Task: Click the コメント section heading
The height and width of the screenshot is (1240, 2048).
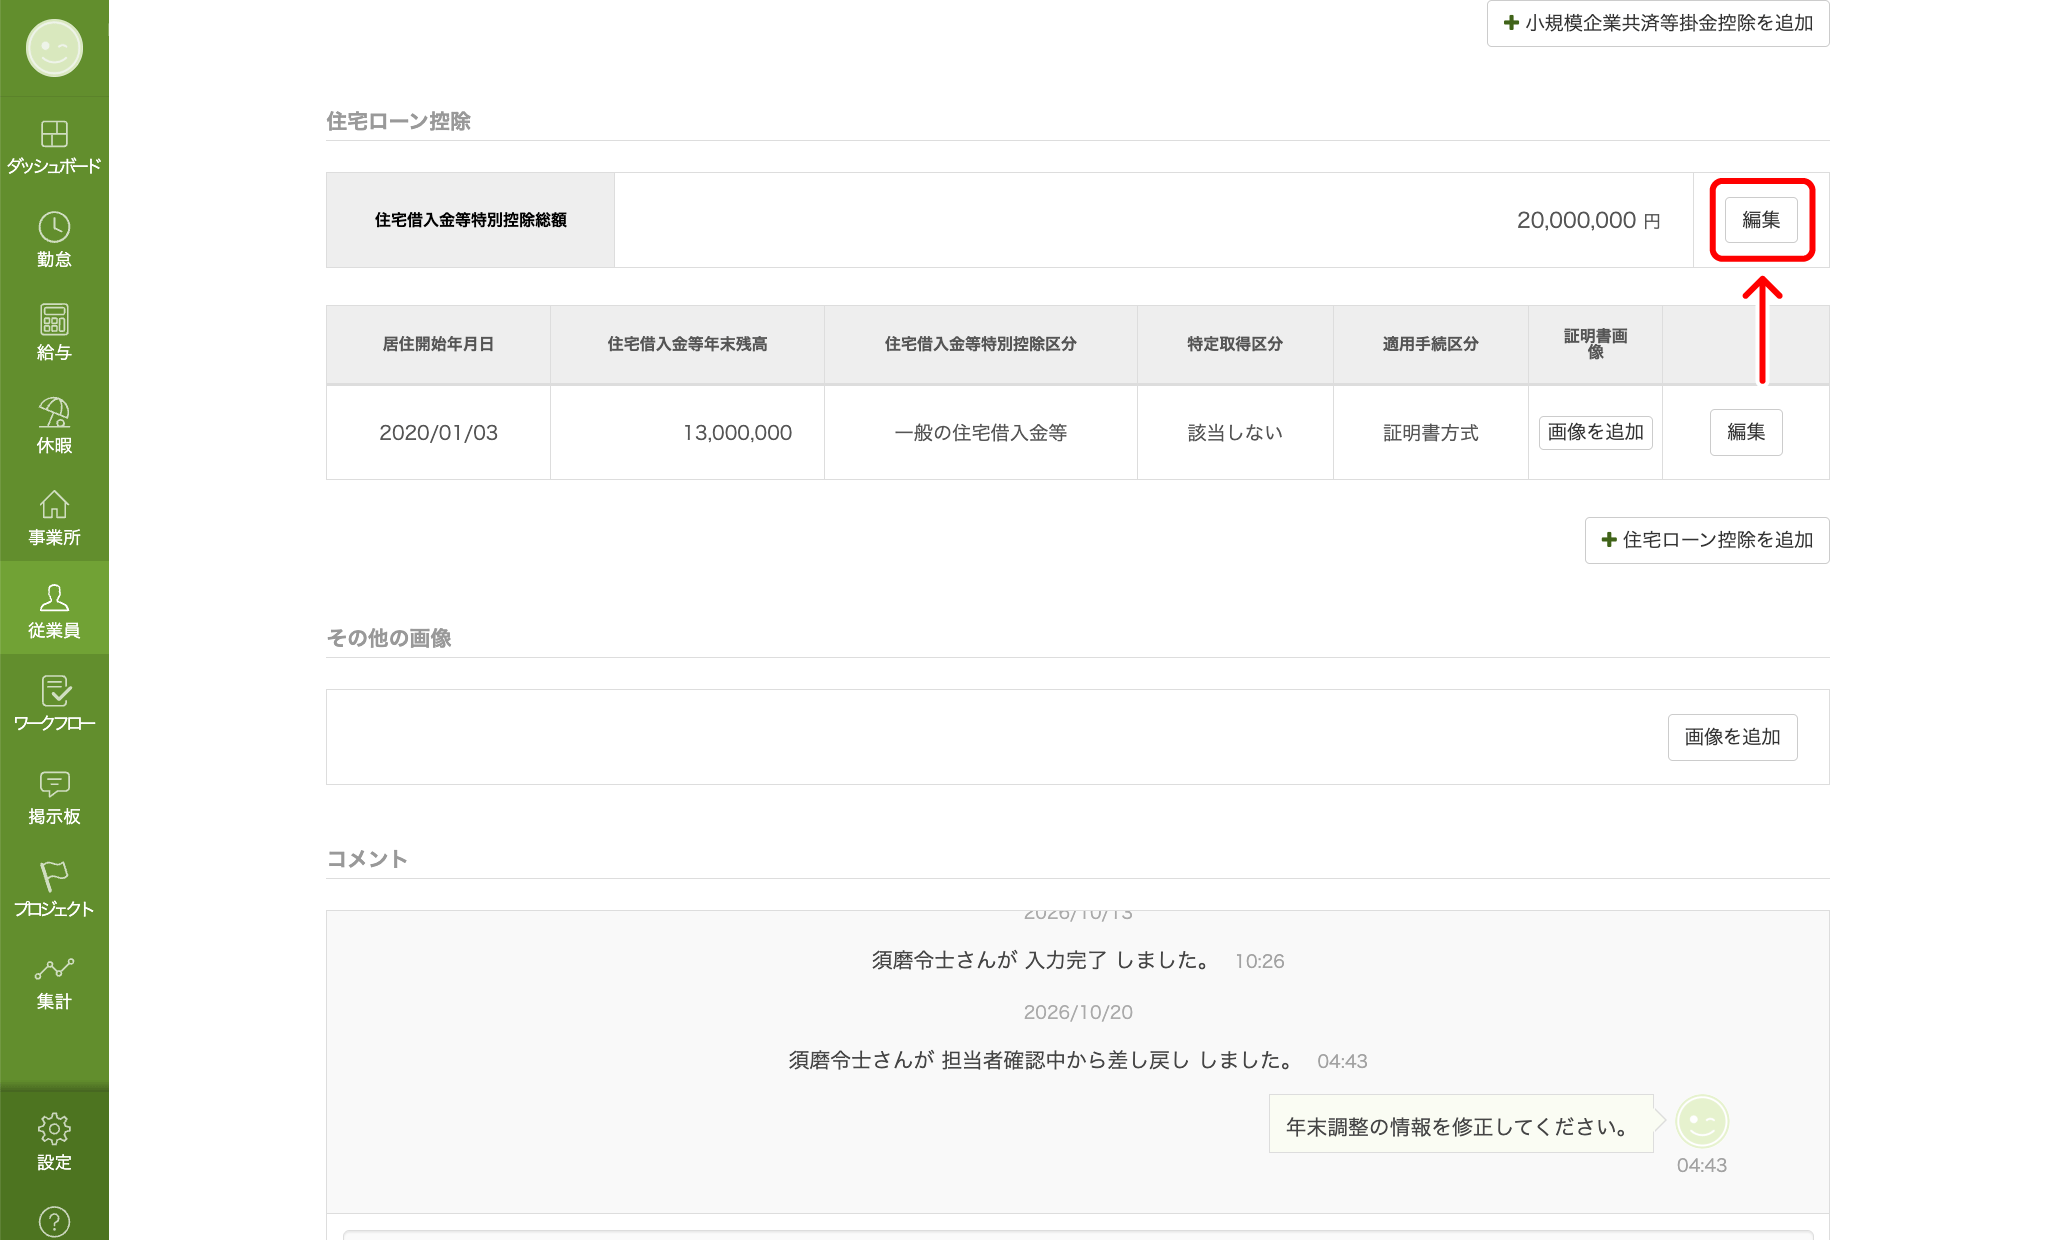Action: pyautogui.click(x=367, y=859)
